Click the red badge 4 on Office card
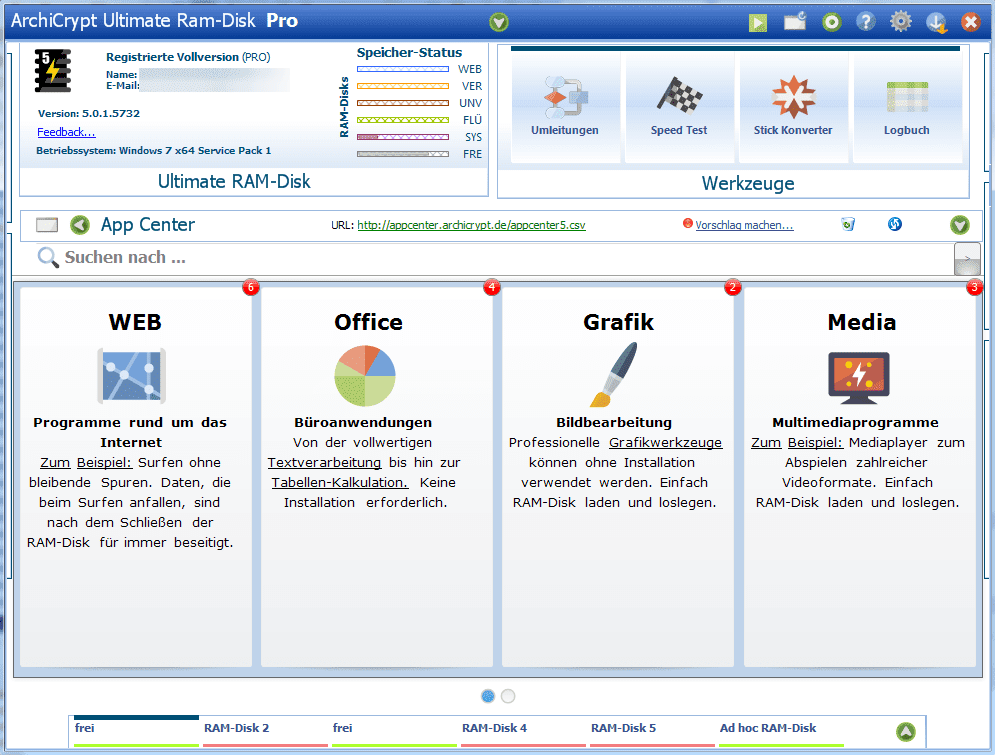This screenshot has height=755, width=995. 492,287
